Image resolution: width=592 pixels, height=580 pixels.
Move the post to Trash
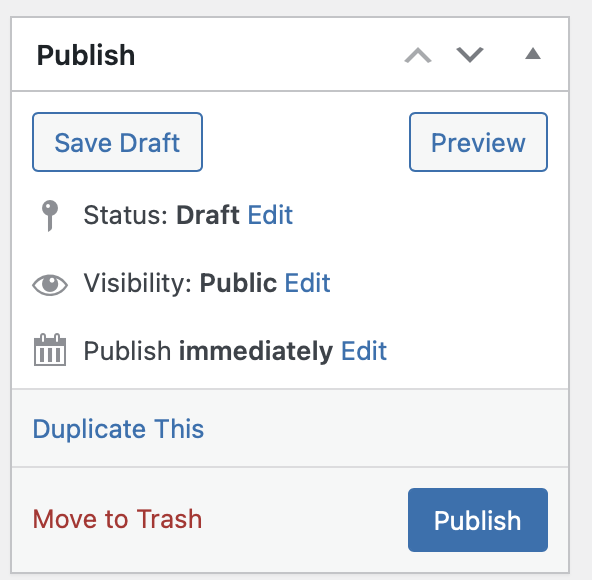(x=117, y=519)
